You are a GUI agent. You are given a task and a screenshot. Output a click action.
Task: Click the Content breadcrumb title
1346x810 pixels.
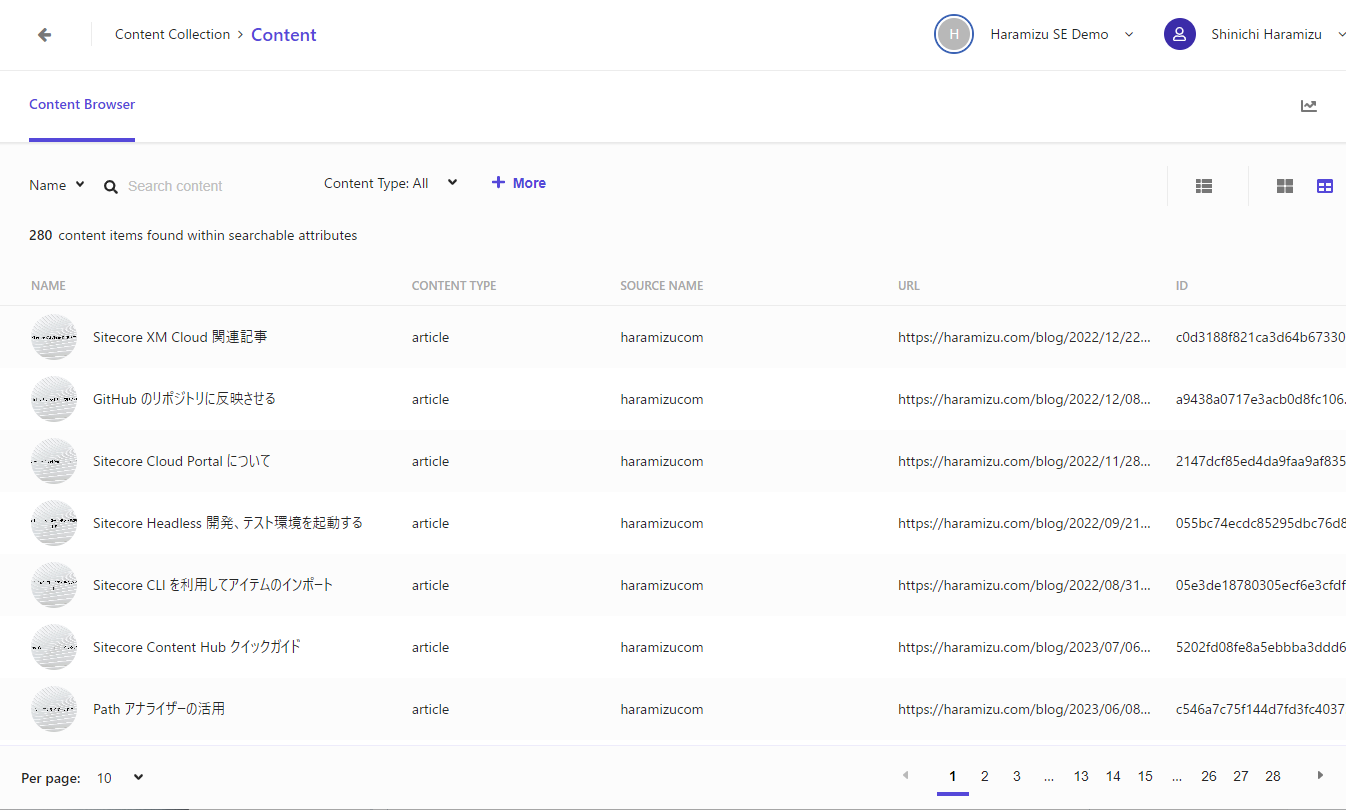click(x=284, y=35)
